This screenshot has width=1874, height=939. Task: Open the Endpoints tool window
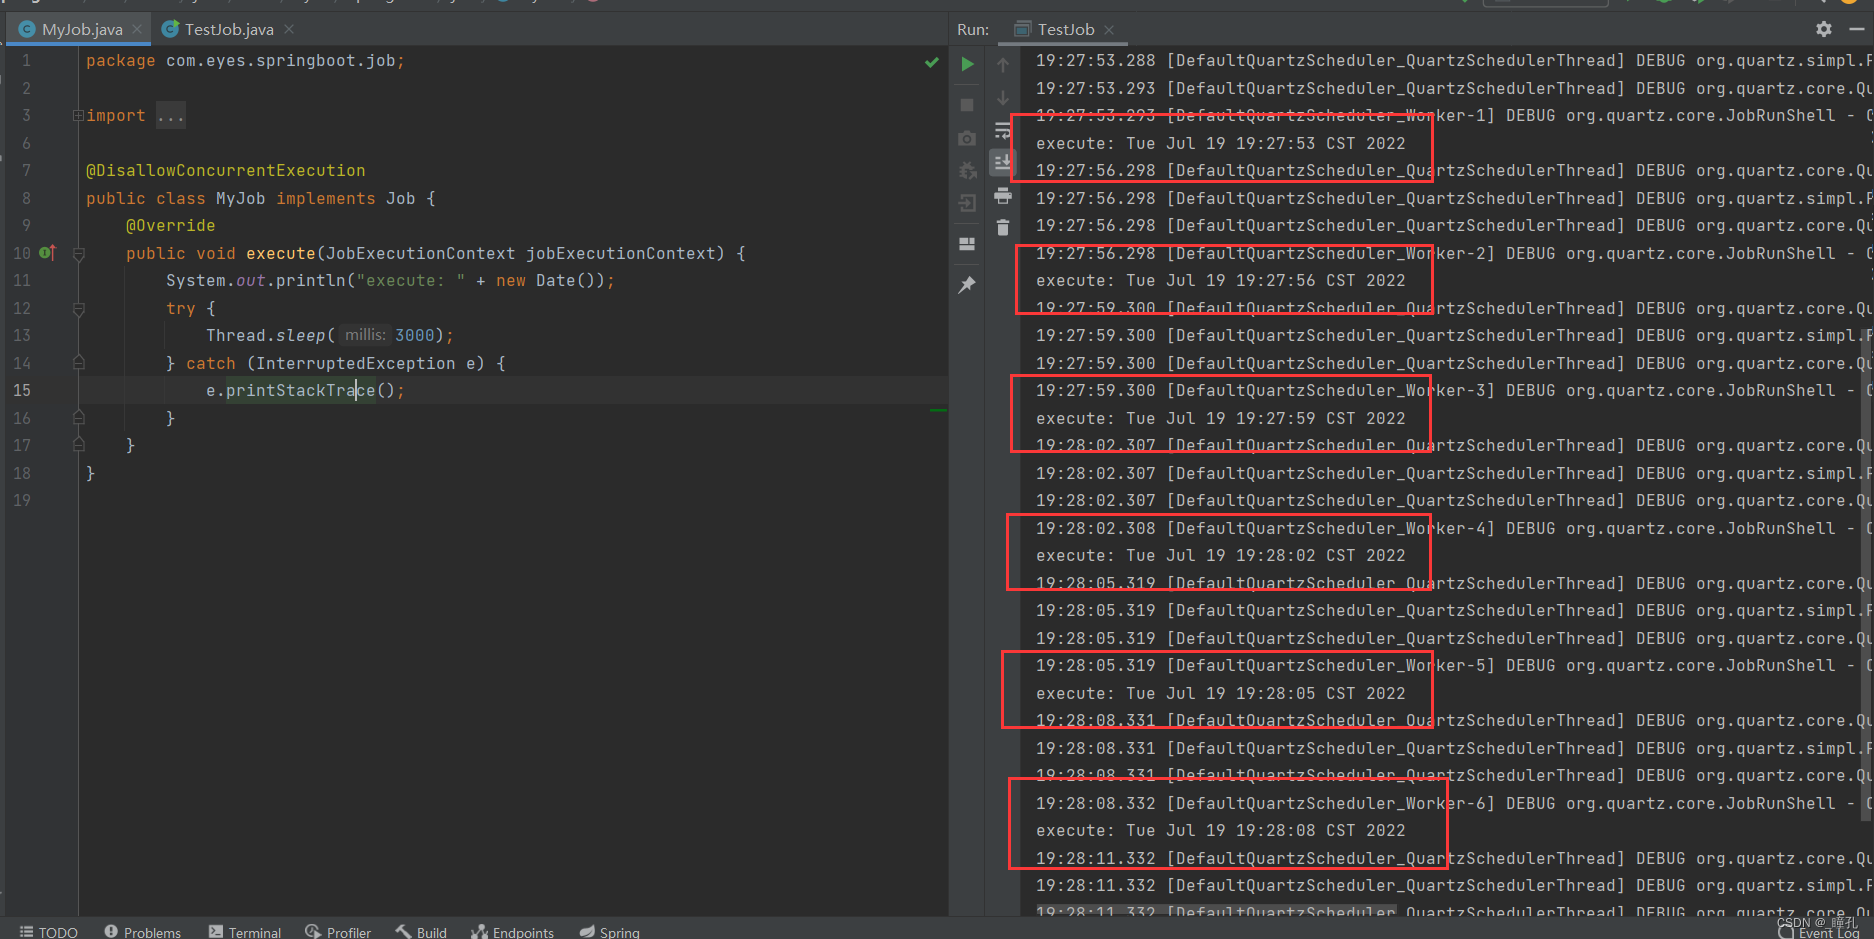[513, 931]
